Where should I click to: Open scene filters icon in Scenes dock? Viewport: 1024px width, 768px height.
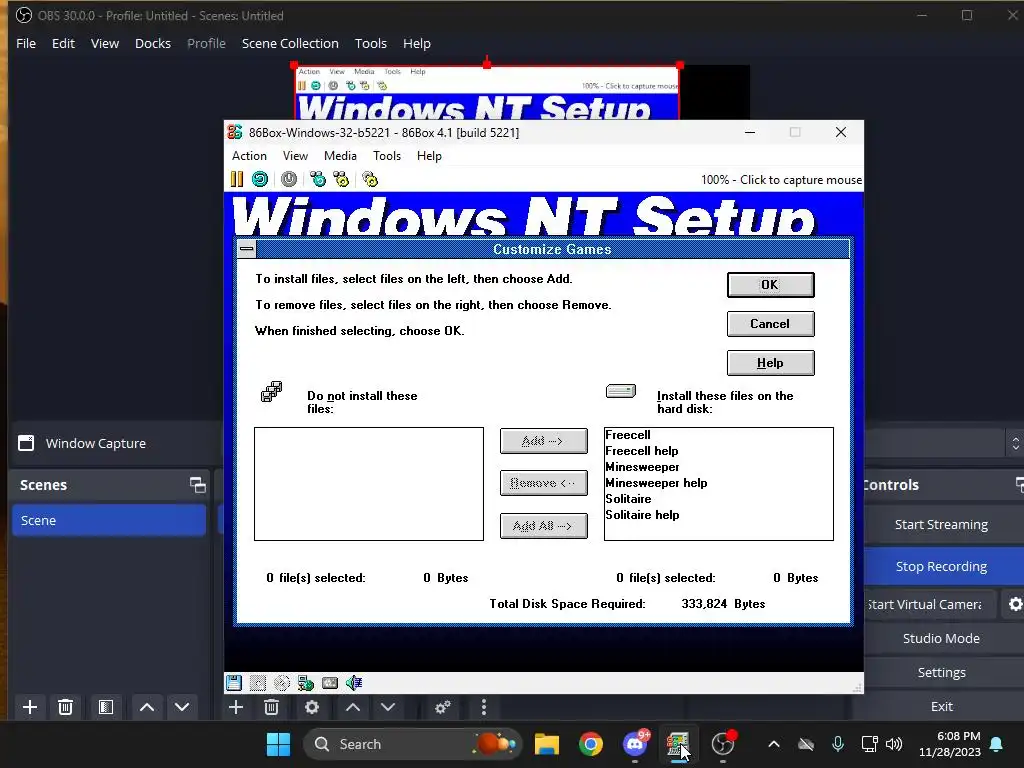click(106, 707)
